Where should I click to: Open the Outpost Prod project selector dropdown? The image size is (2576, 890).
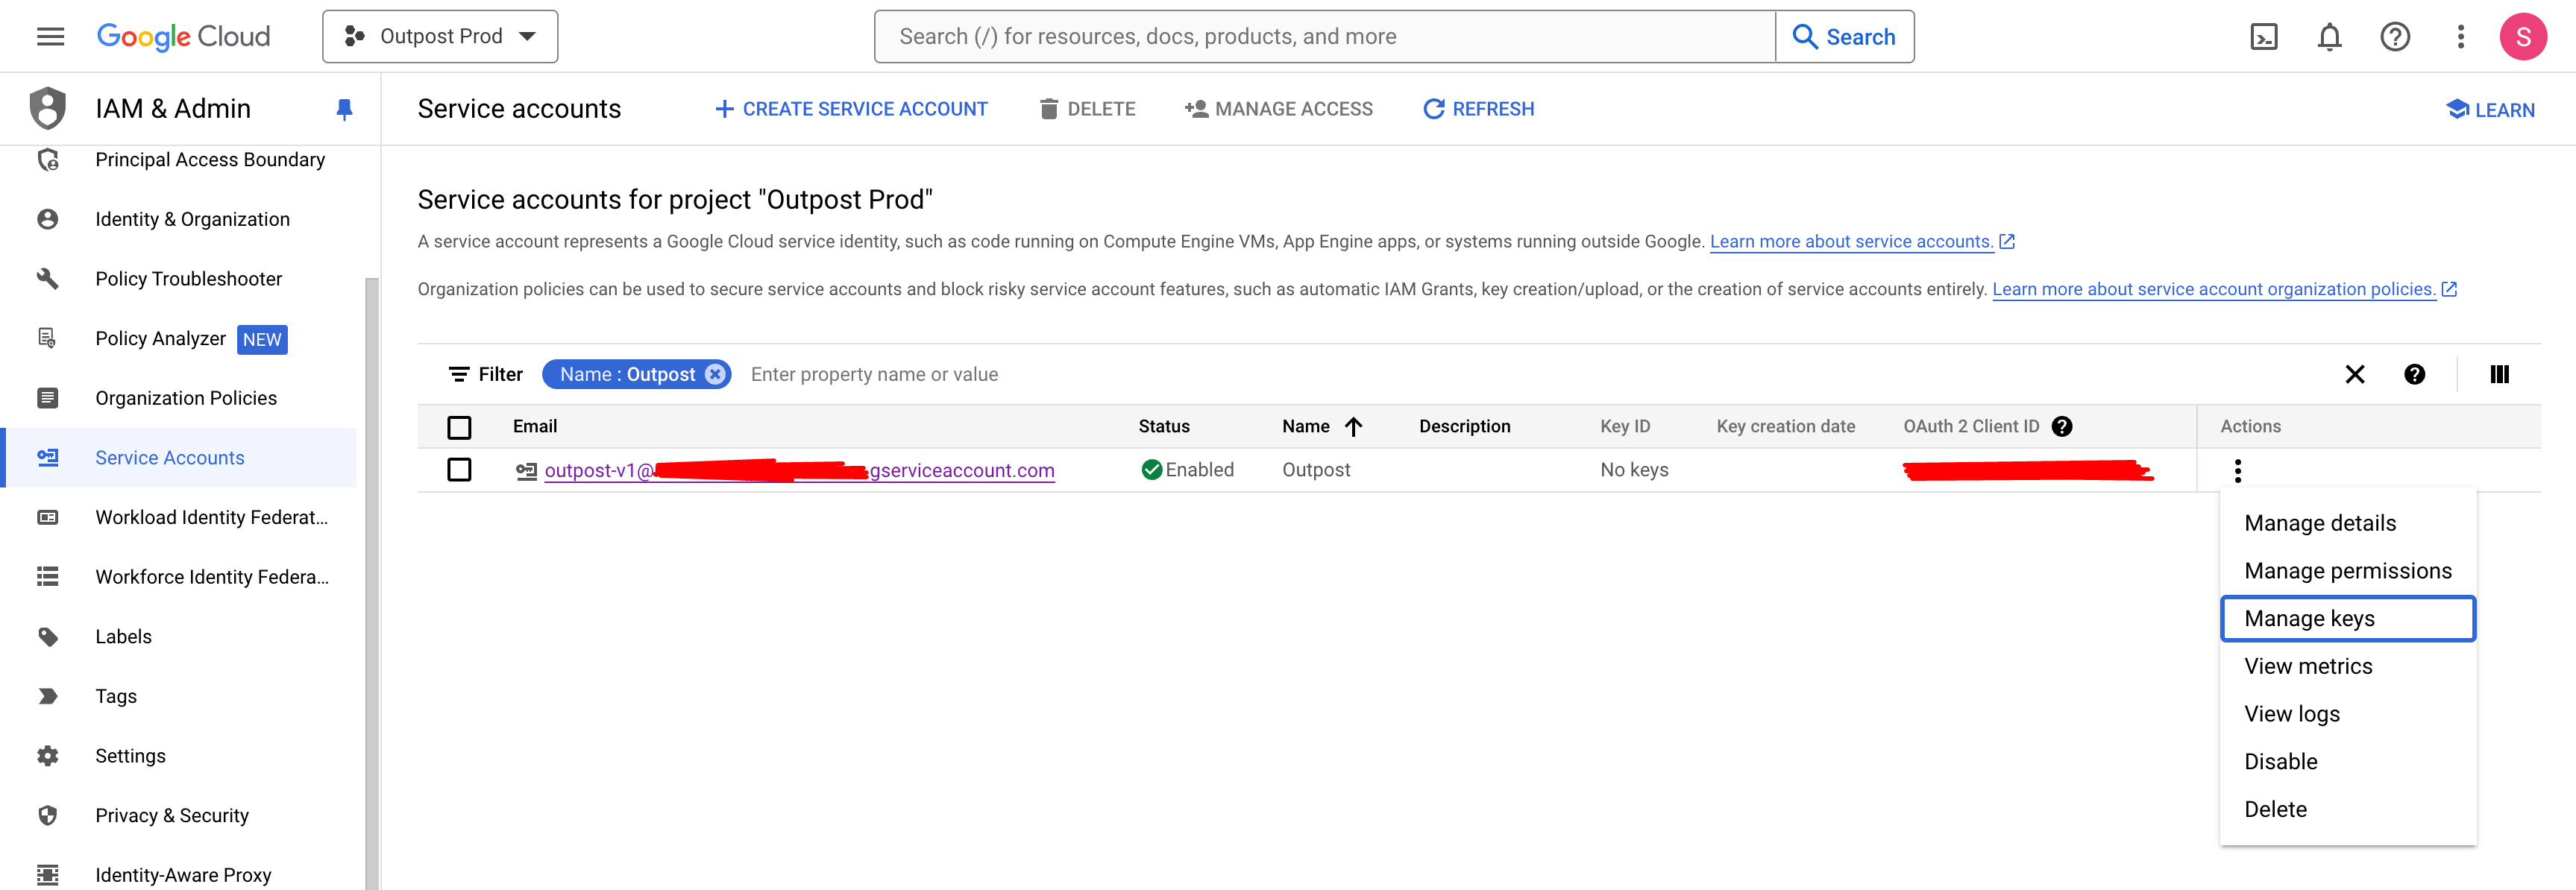click(x=440, y=37)
